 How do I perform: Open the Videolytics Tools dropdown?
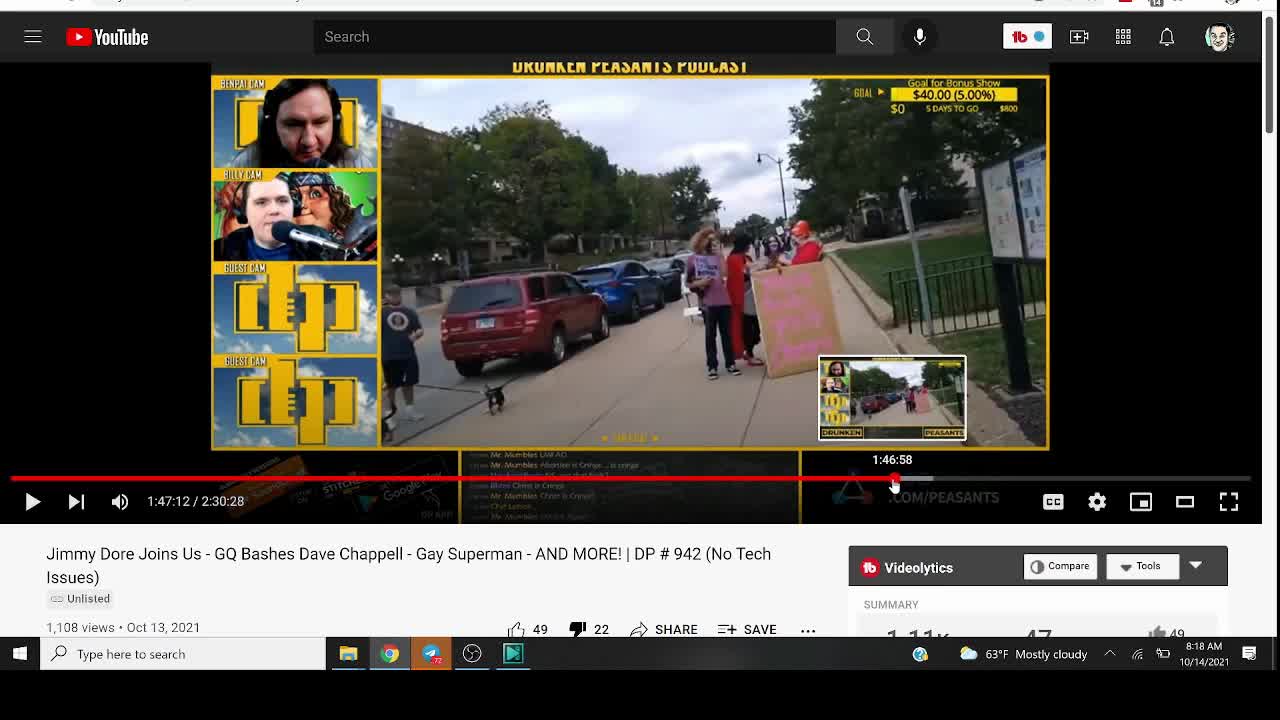1141,566
